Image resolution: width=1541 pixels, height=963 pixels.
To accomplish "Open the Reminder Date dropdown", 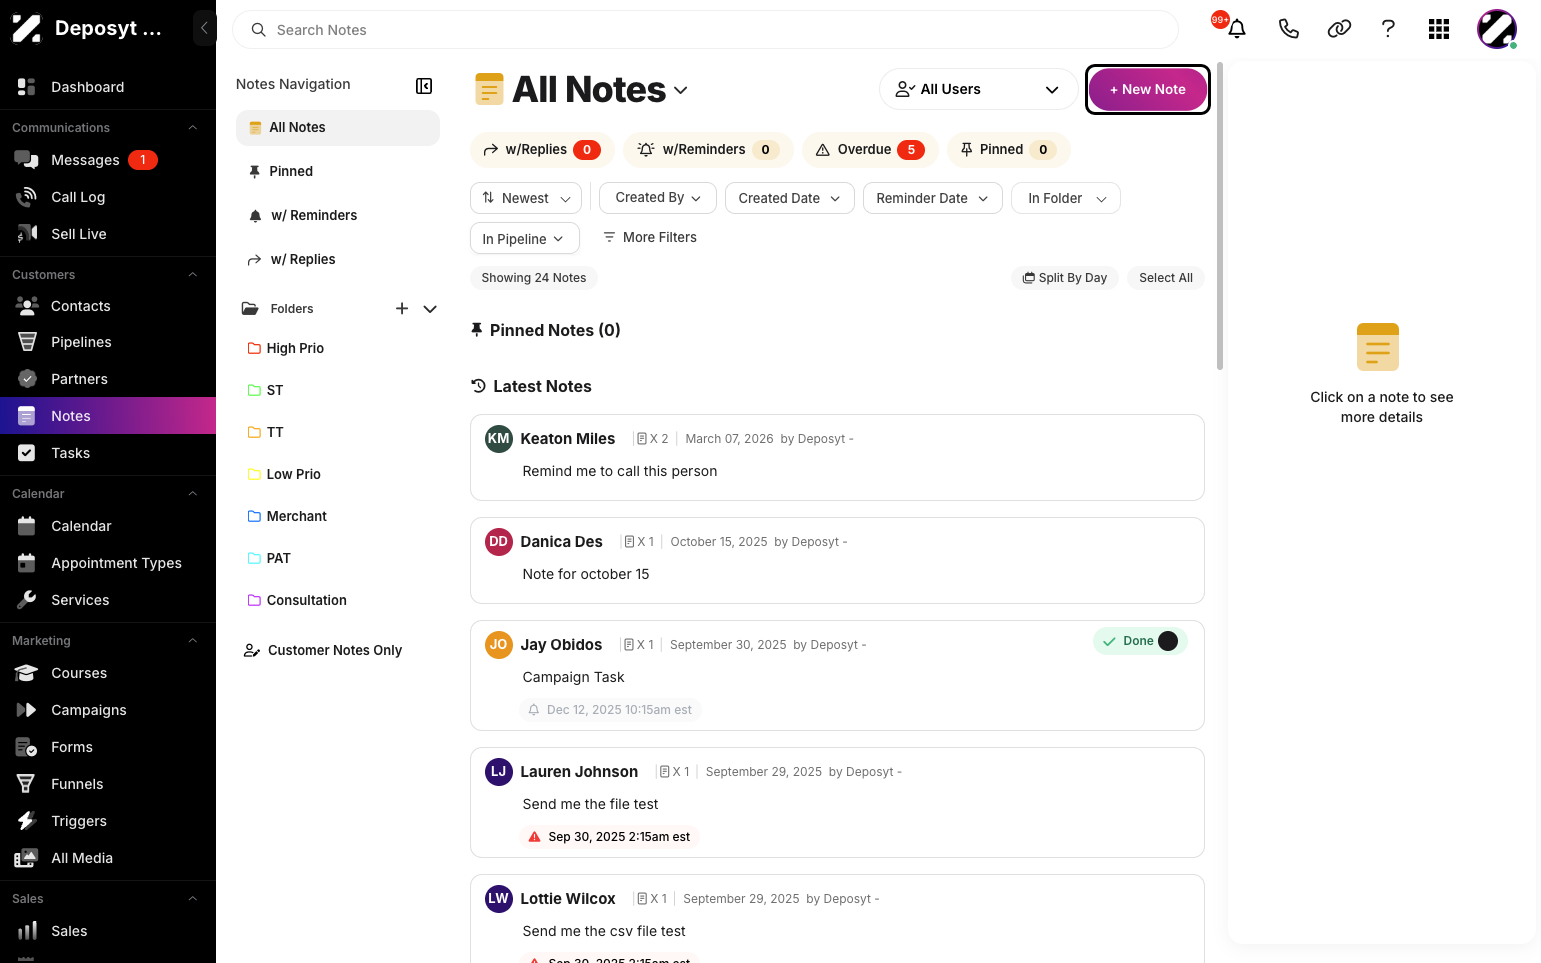I will pyautogui.click(x=933, y=198).
